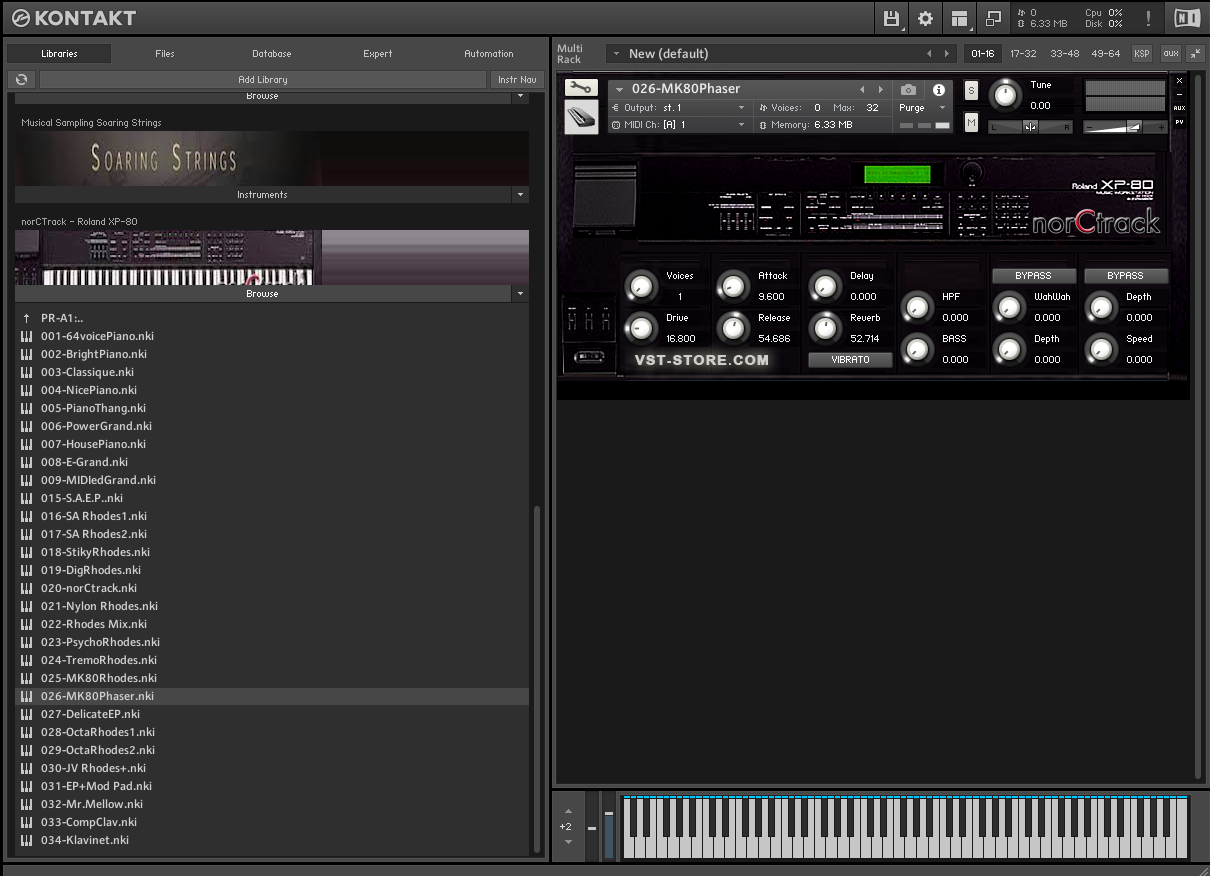The height and width of the screenshot is (876, 1210).
Task: Click the exclamation-mark warning icon
Action: tap(1148, 18)
